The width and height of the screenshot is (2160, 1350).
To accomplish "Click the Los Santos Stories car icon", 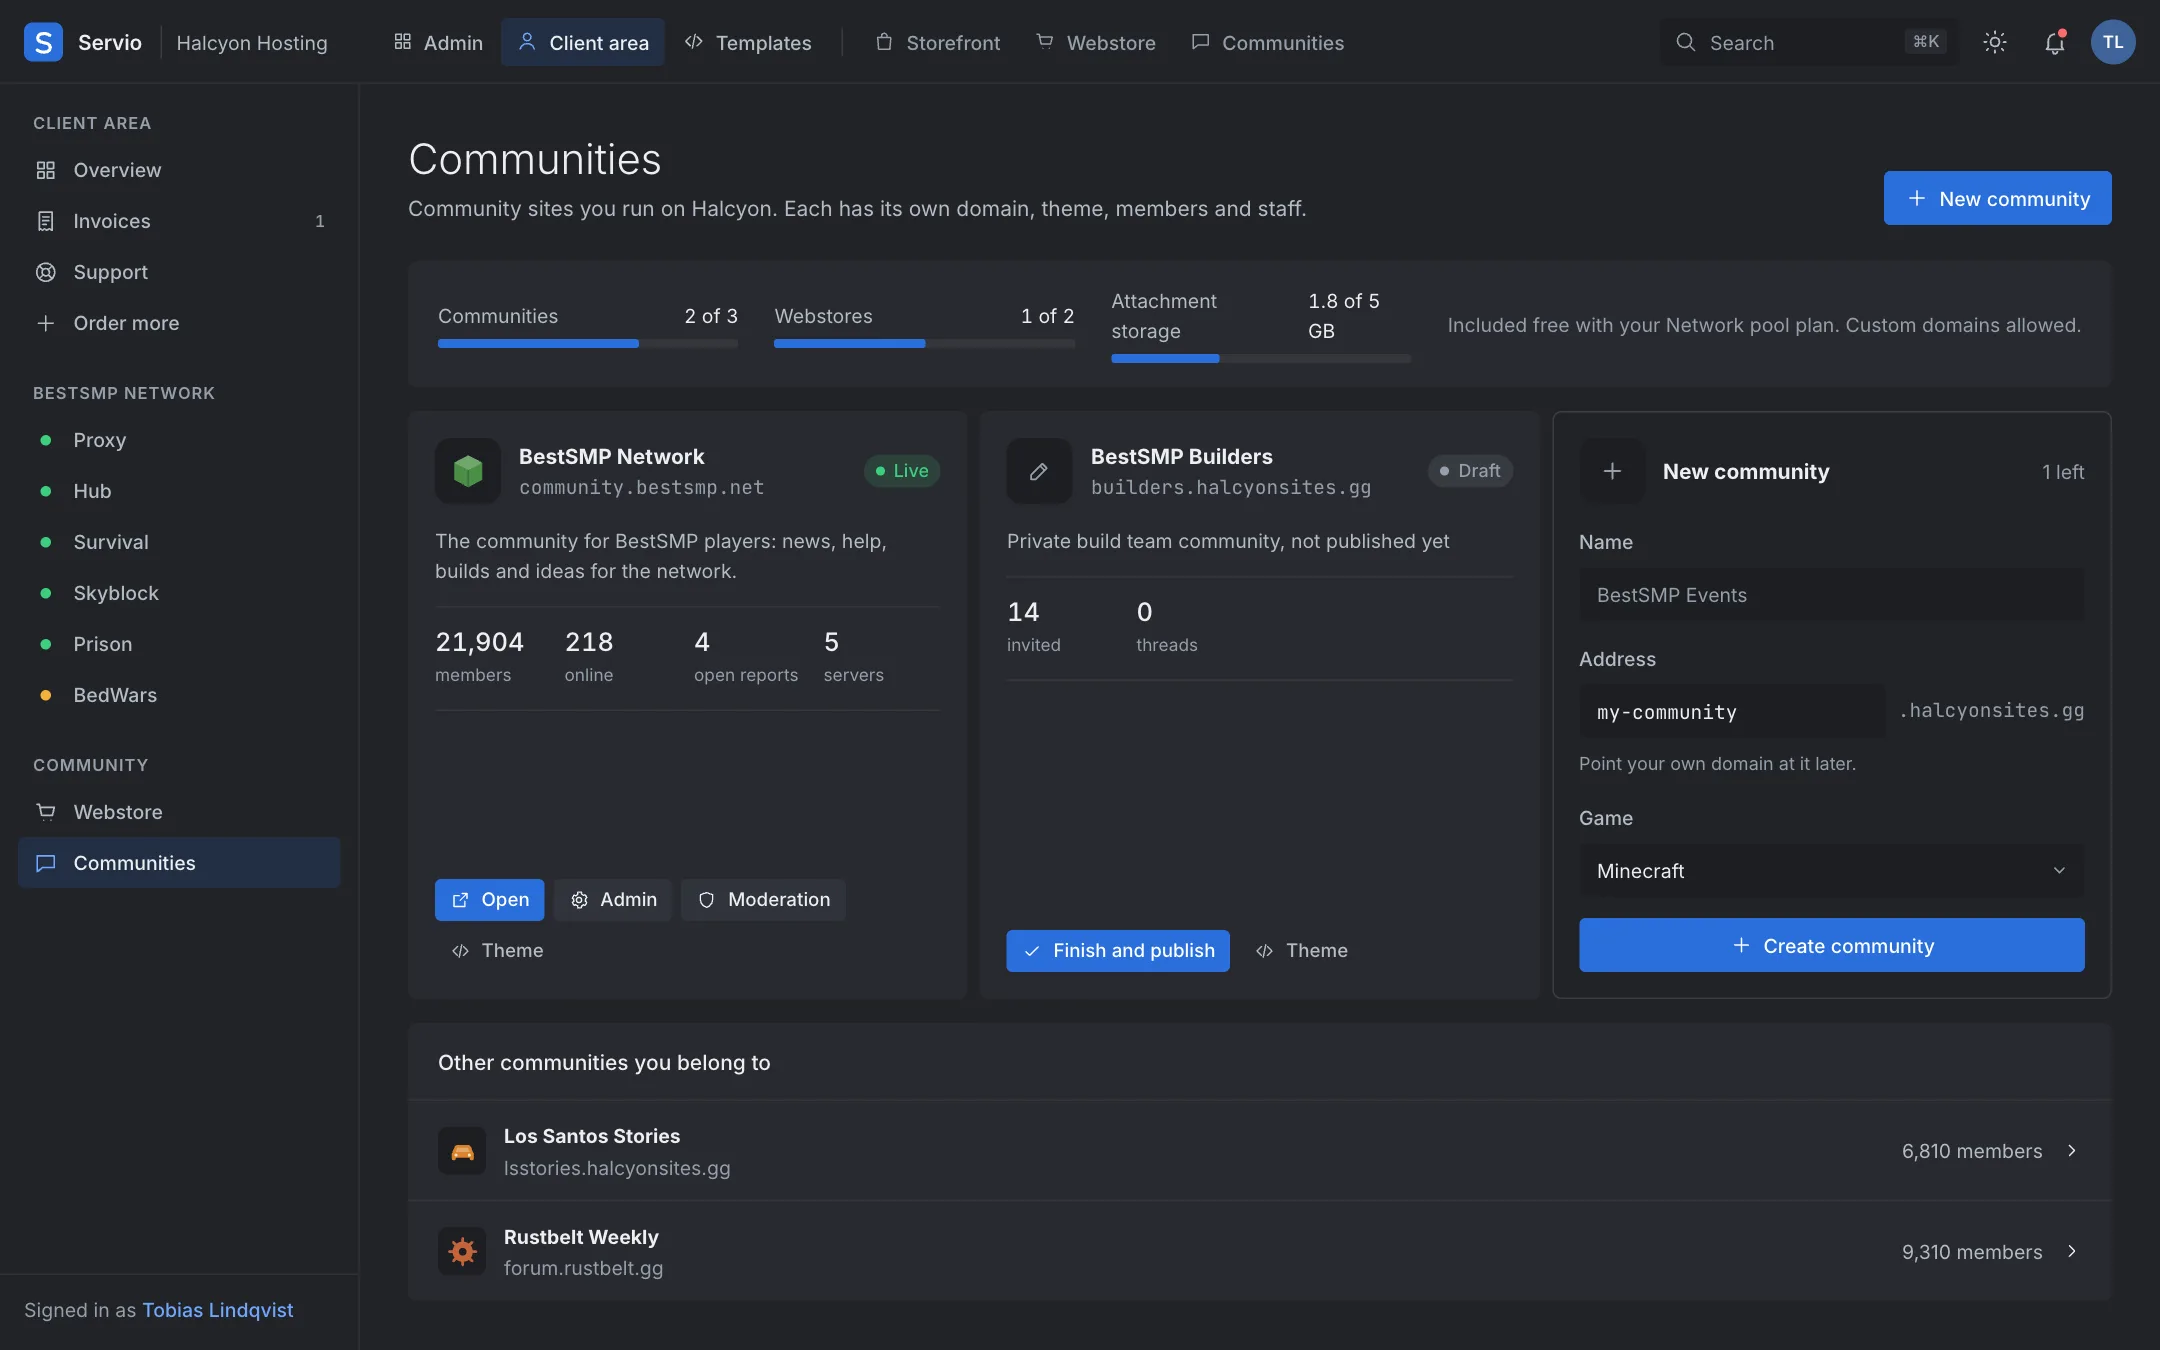I will tap(462, 1151).
